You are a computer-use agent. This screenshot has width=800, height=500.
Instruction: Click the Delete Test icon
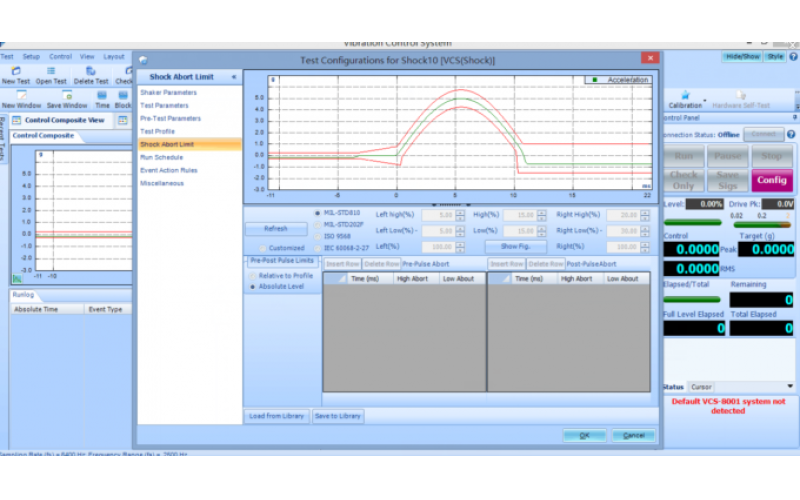(90, 71)
